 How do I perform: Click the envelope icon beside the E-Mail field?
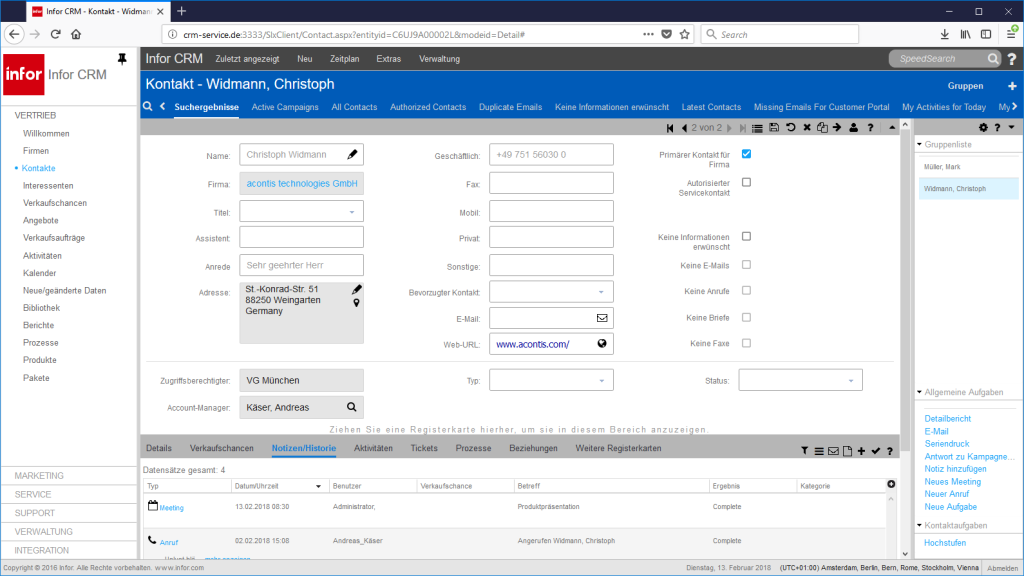tap(600, 317)
